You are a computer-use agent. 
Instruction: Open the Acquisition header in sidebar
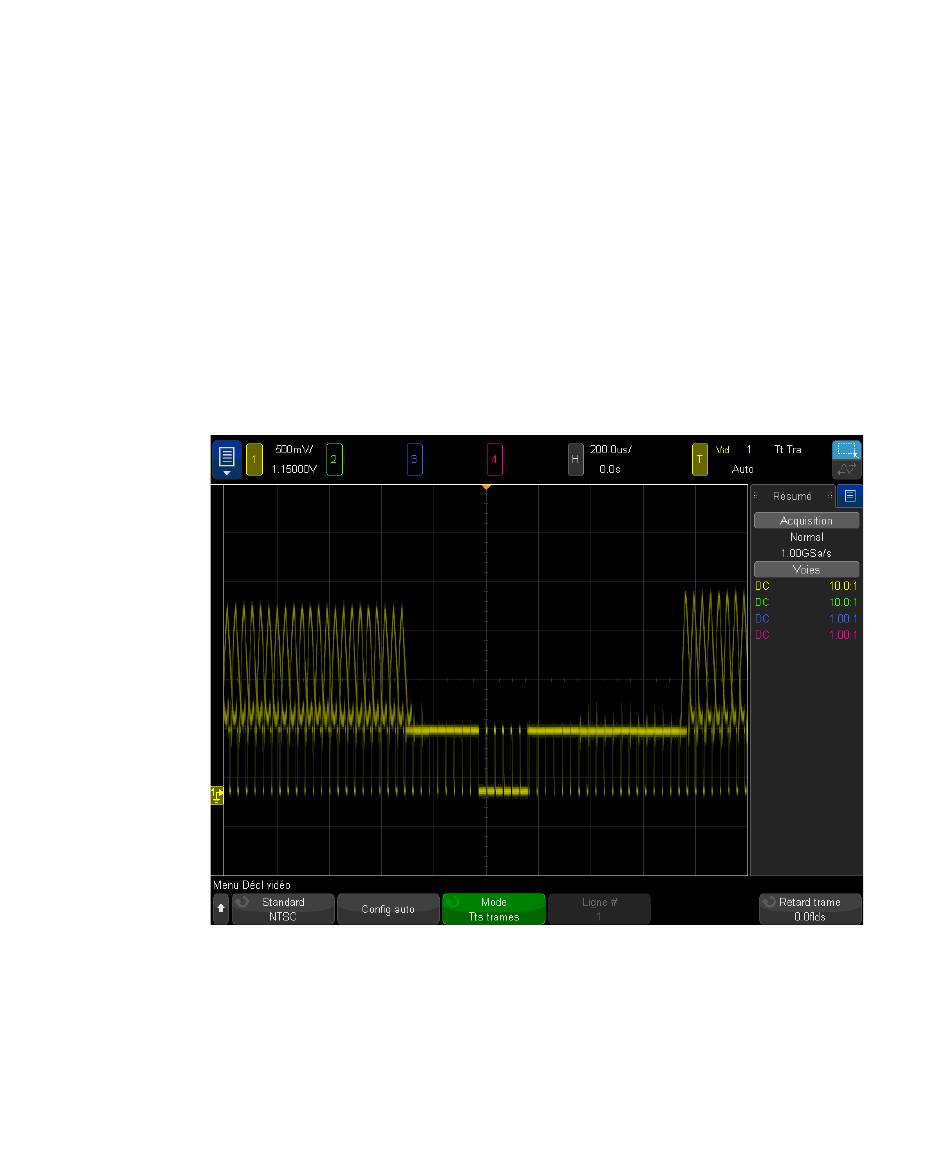(807, 521)
